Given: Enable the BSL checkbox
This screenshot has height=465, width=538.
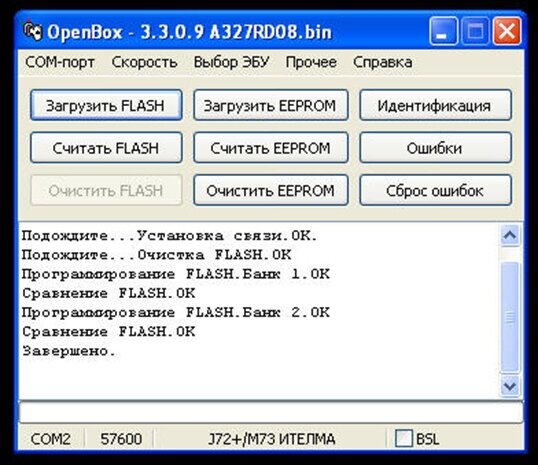Looking at the screenshot, I should 404,439.
